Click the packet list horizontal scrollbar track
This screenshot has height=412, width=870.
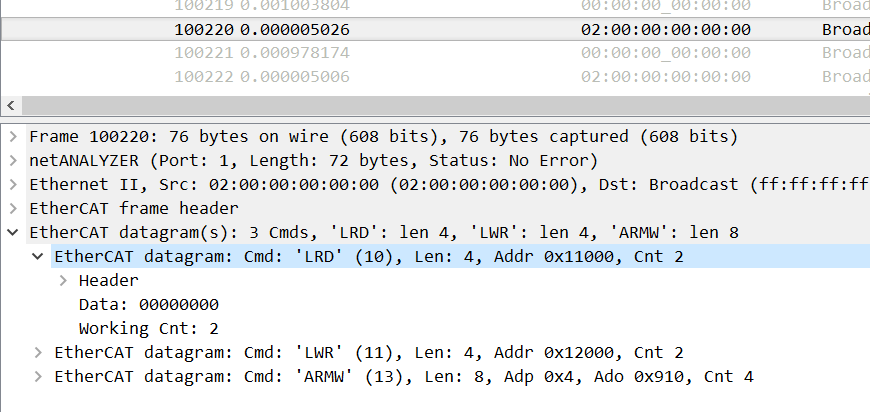click(x=445, y=105)
